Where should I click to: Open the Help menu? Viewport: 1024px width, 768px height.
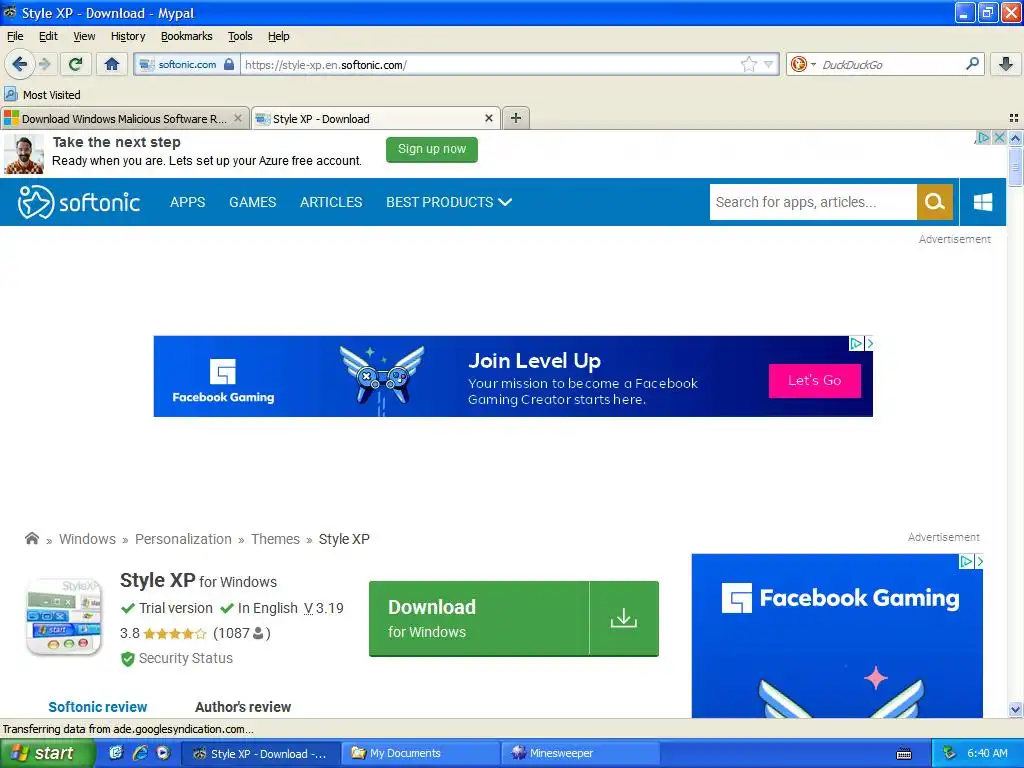tap(278, 36)
